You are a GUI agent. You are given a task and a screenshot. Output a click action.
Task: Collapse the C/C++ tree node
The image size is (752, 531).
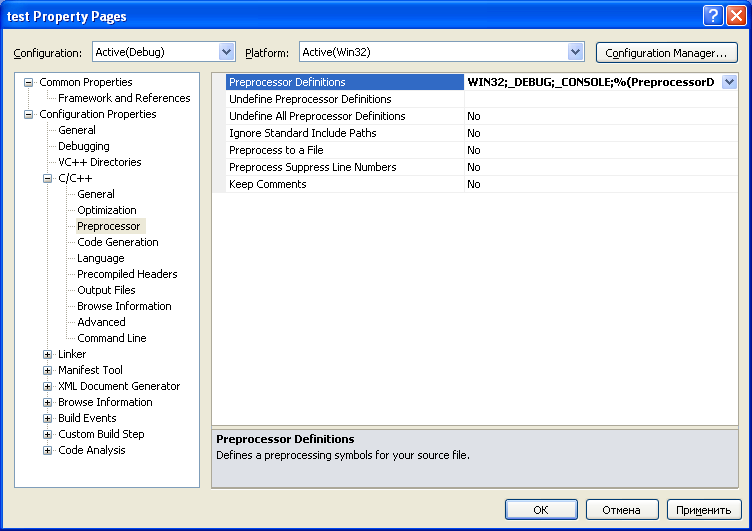(x=47, y=178)
